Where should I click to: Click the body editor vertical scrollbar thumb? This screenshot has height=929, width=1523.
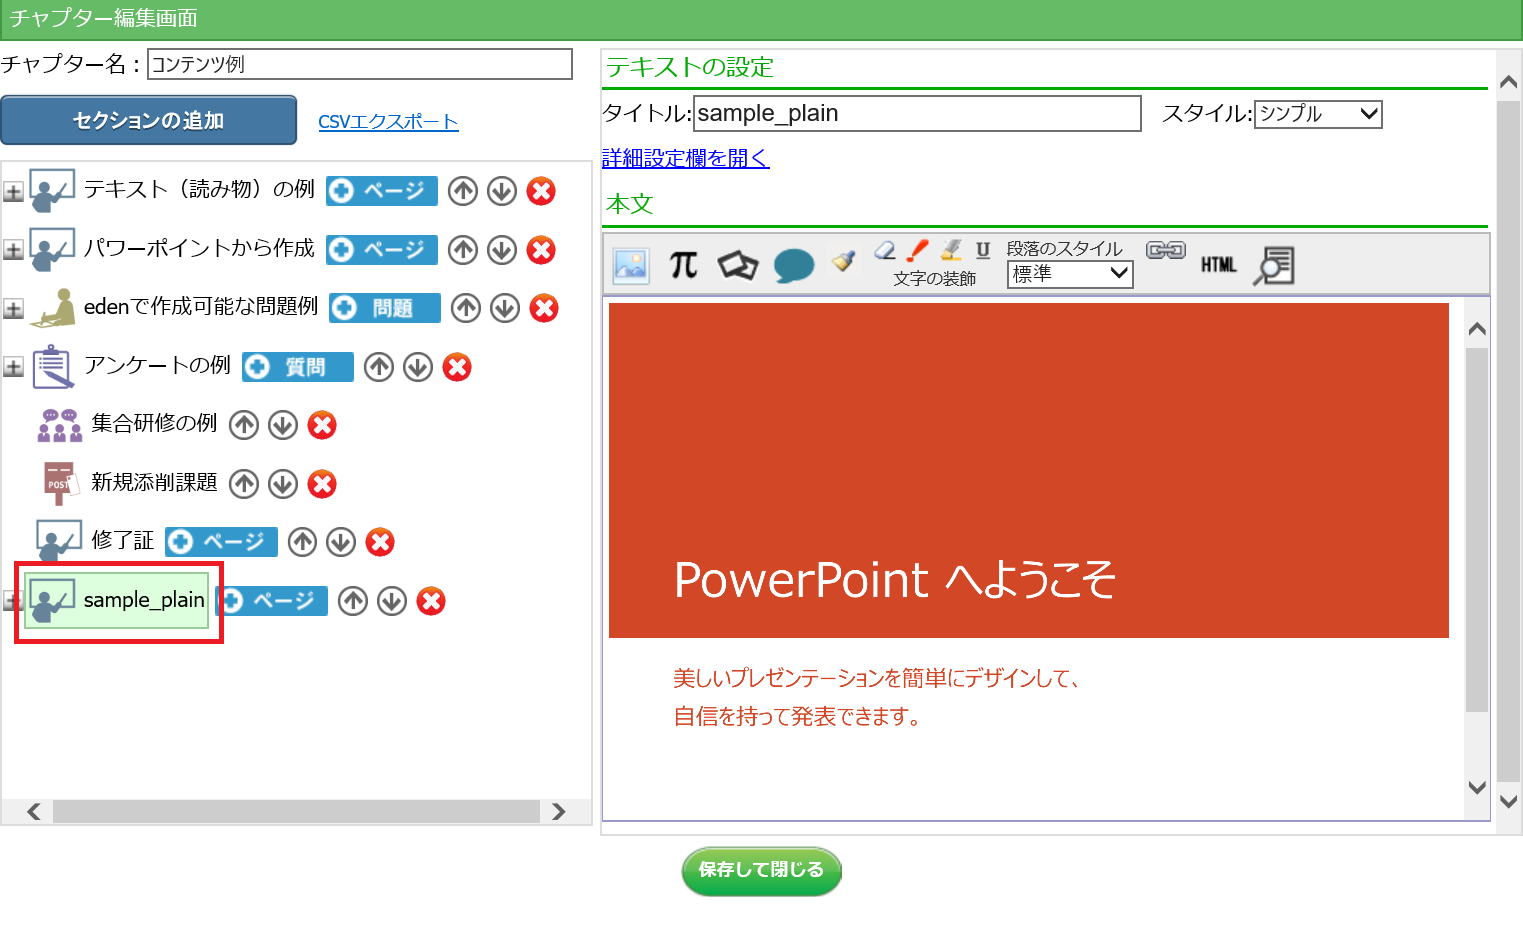click(x=1477, y=530)
